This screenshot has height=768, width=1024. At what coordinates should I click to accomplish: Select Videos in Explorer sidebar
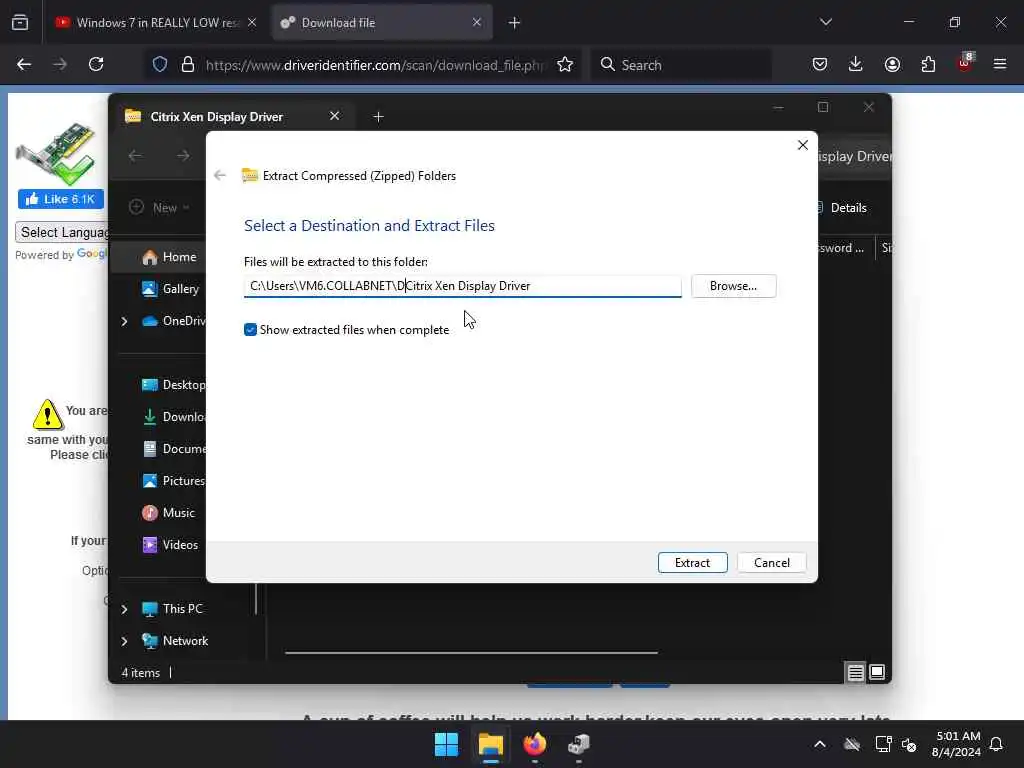coord(170,545)
